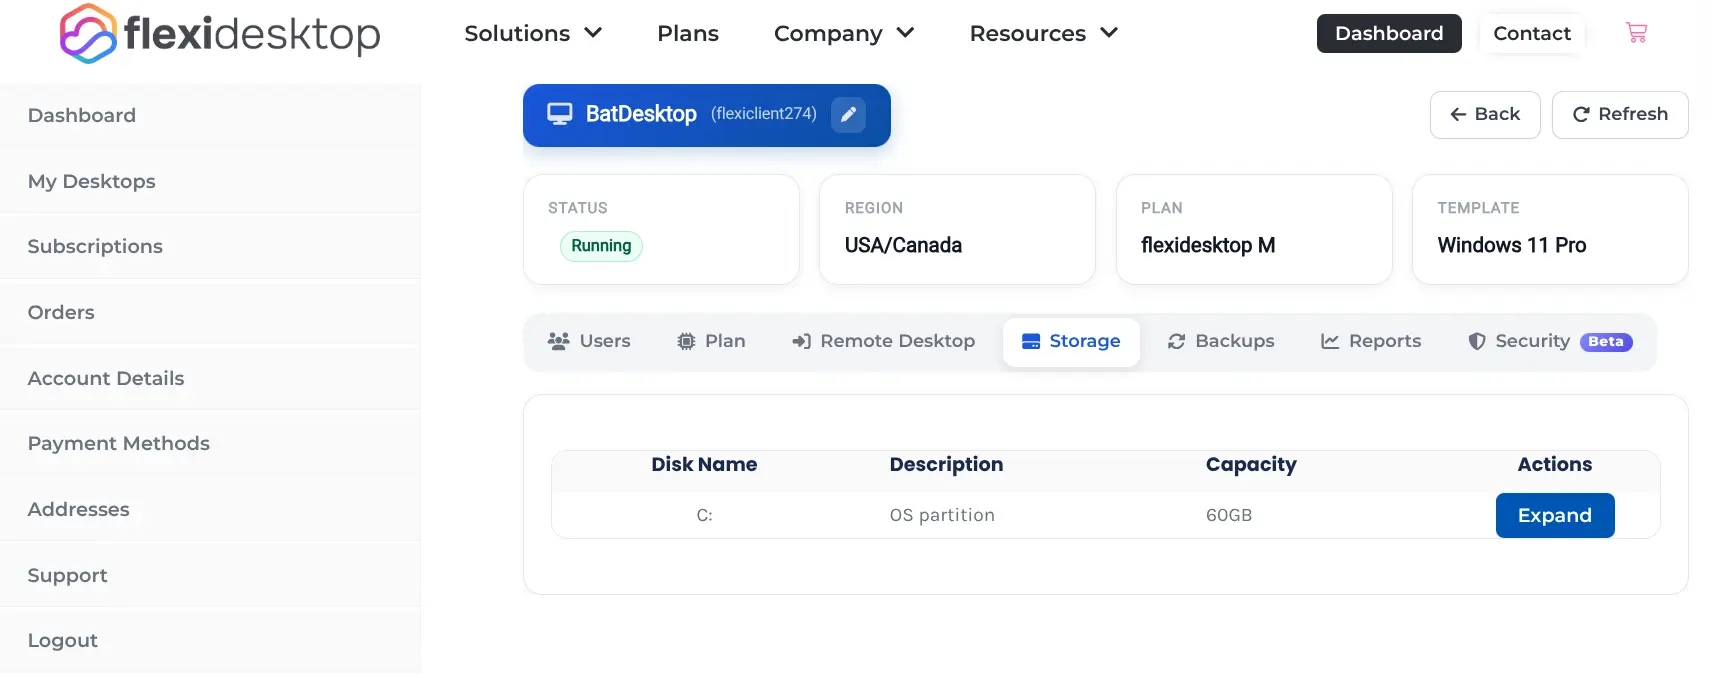The width and height of the screenshot is (1711, 682).
Task: Click the Dashboard button in top bar
Action: tap(1389, 33)
